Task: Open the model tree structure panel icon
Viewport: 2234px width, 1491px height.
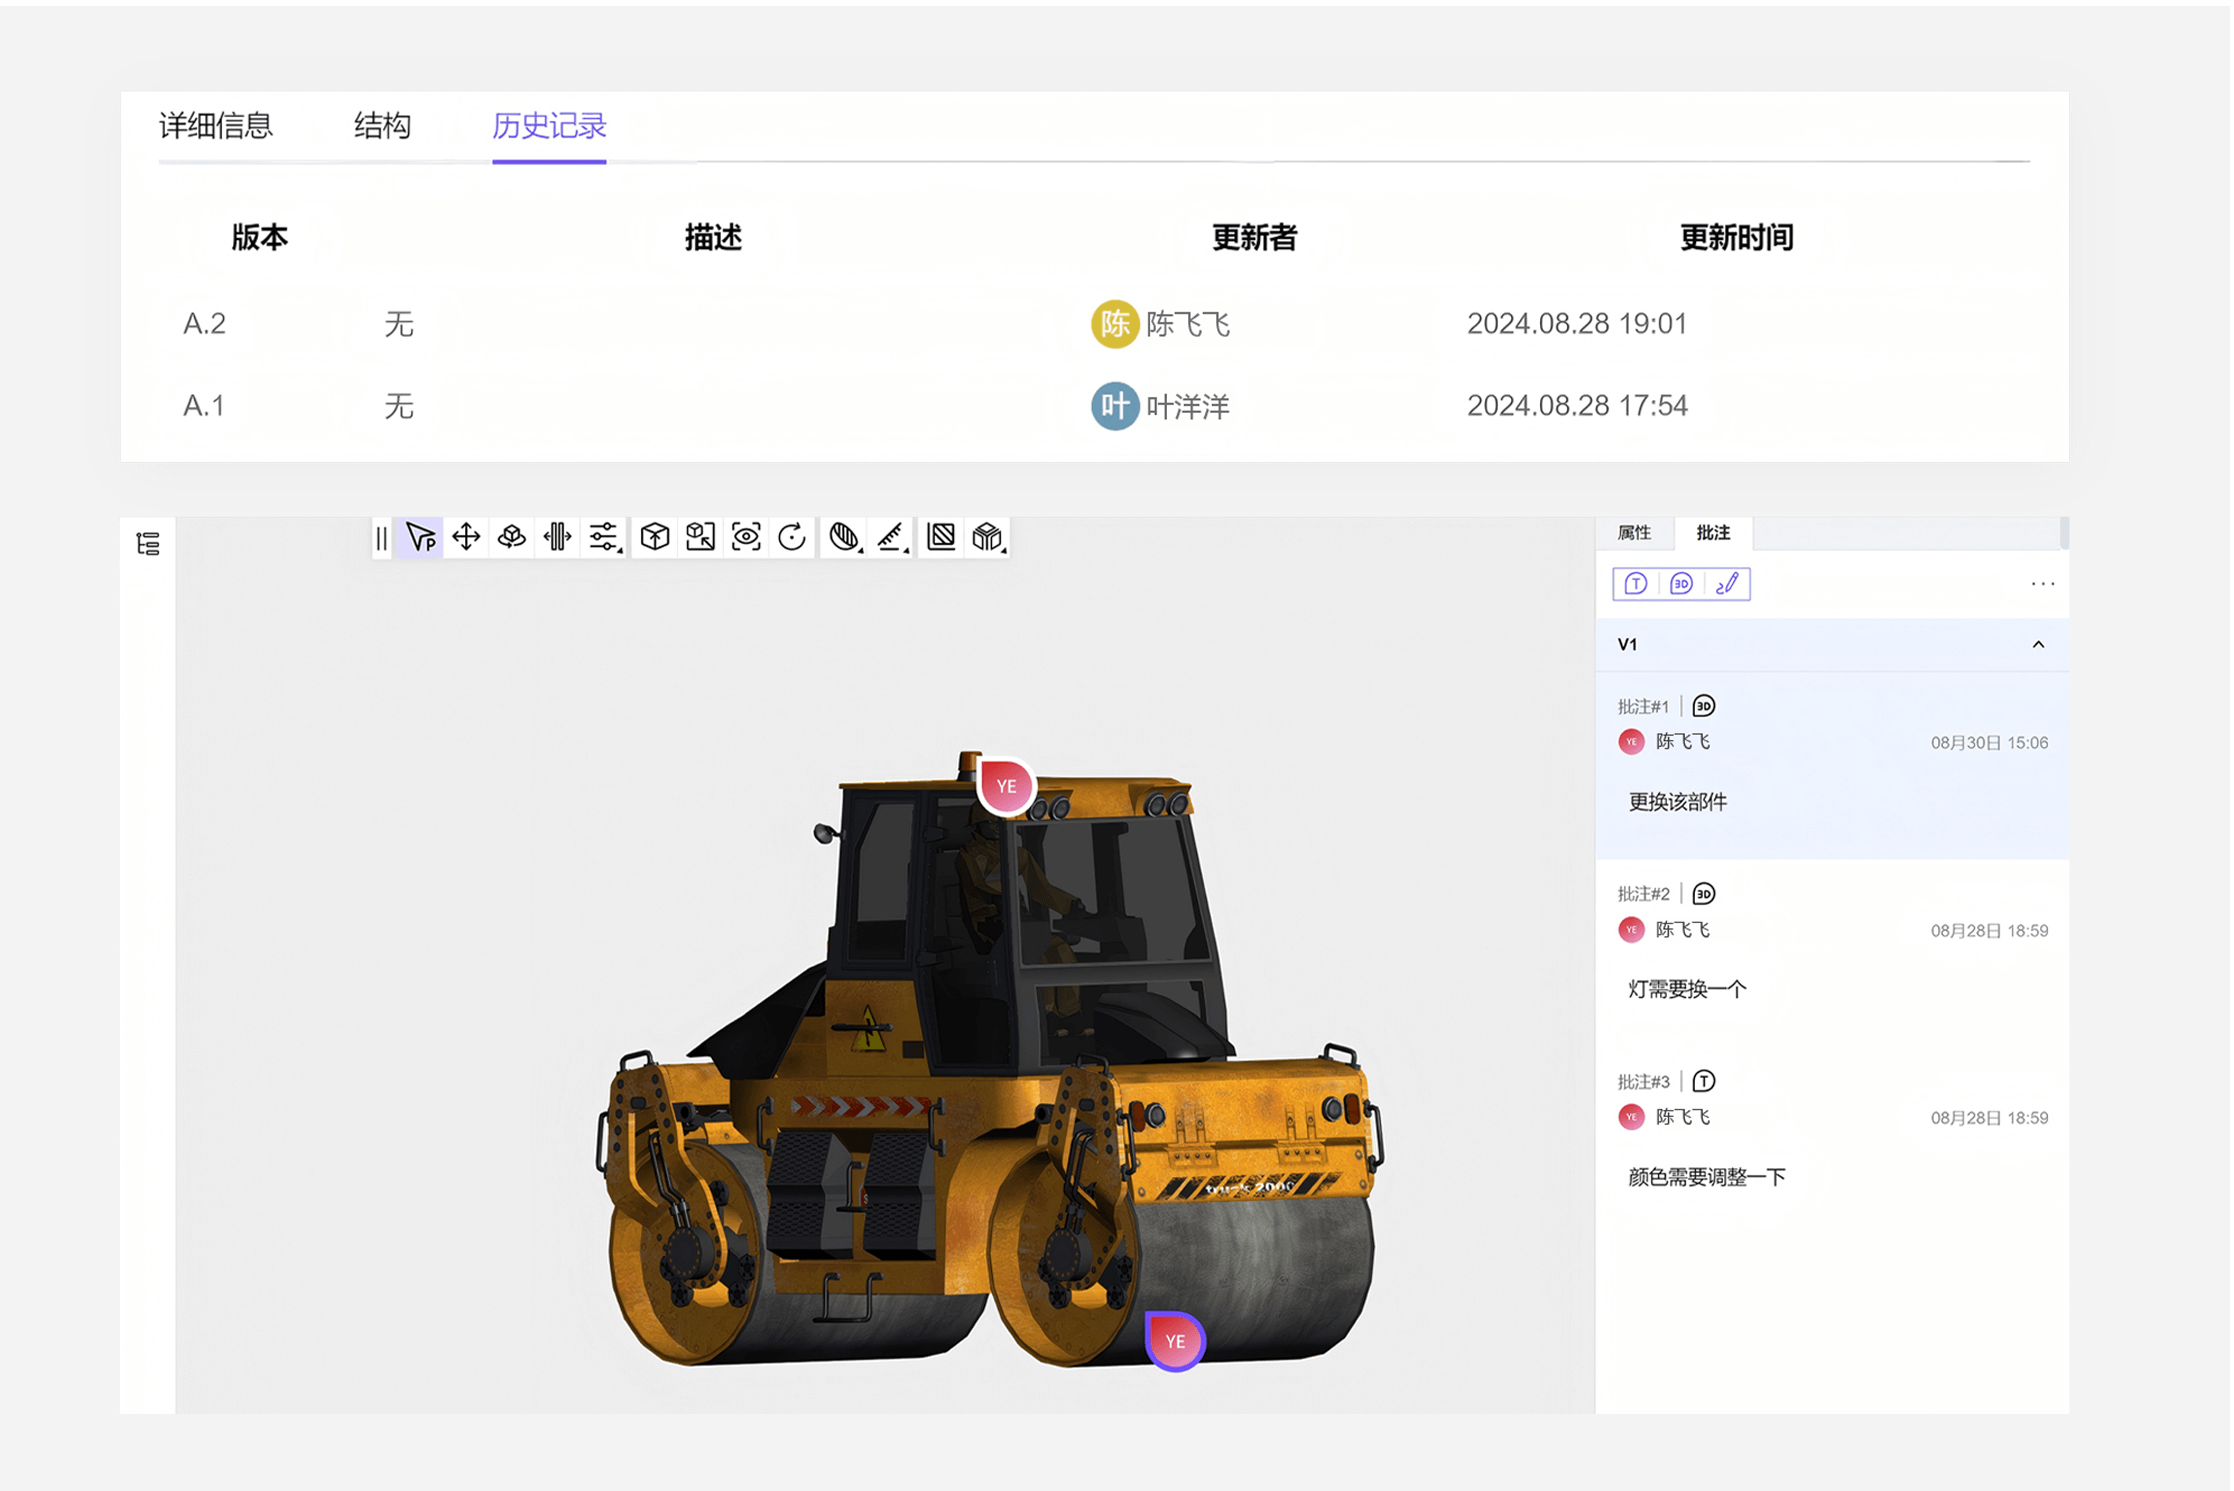Action: pyautogui.click(x=148, y=543)
